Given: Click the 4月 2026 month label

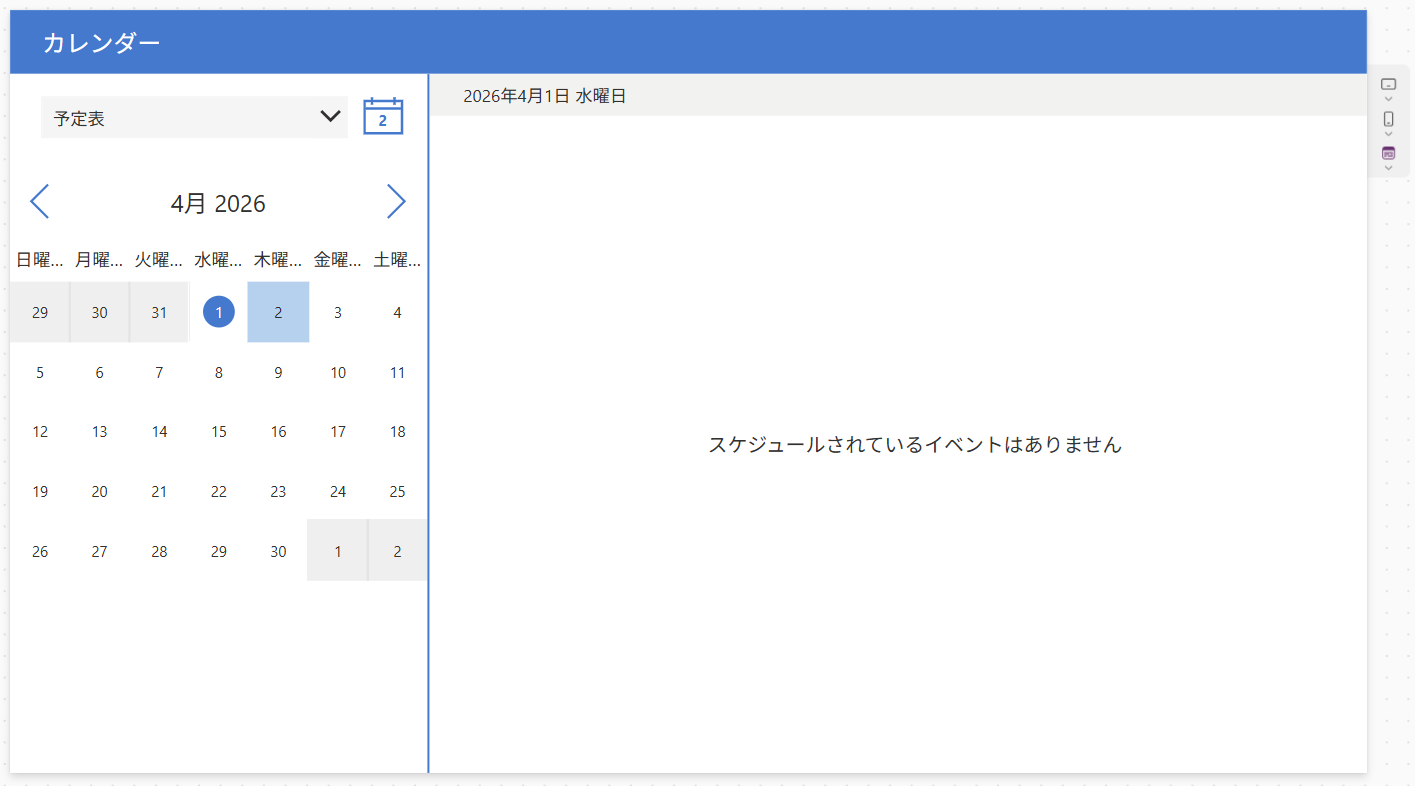Looking at the screenshot, I should click(218, 204).
